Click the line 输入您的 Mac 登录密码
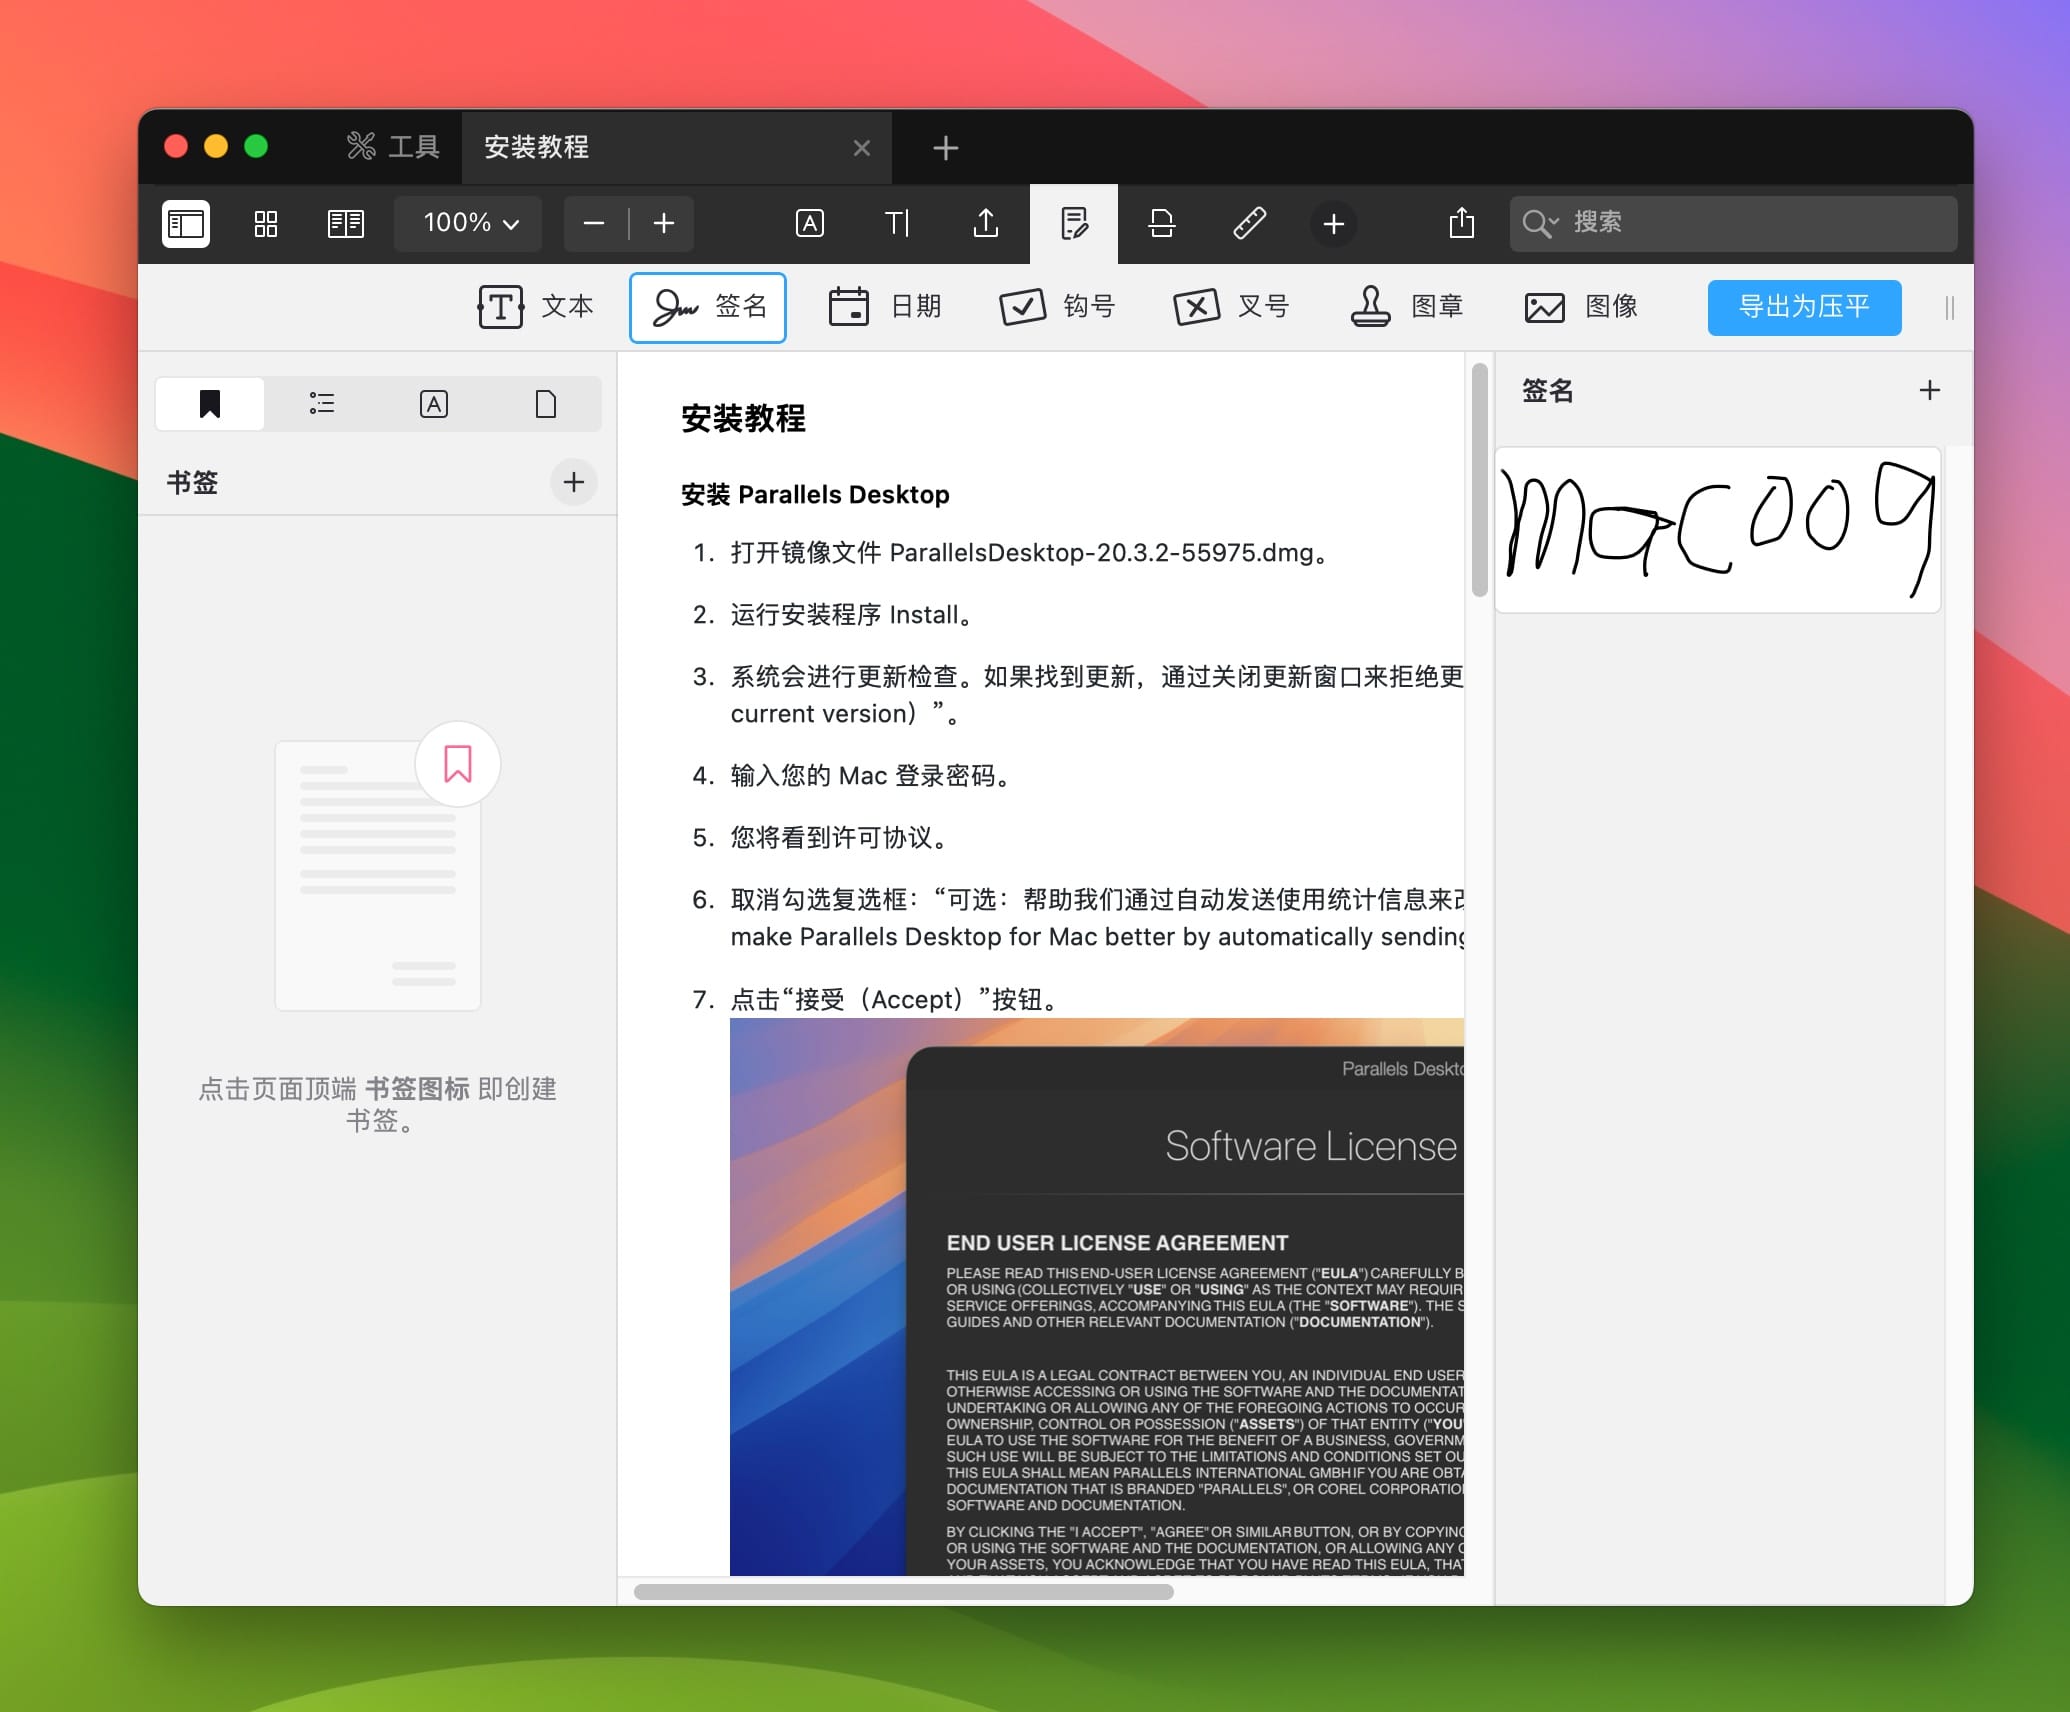 click(870, 775)
